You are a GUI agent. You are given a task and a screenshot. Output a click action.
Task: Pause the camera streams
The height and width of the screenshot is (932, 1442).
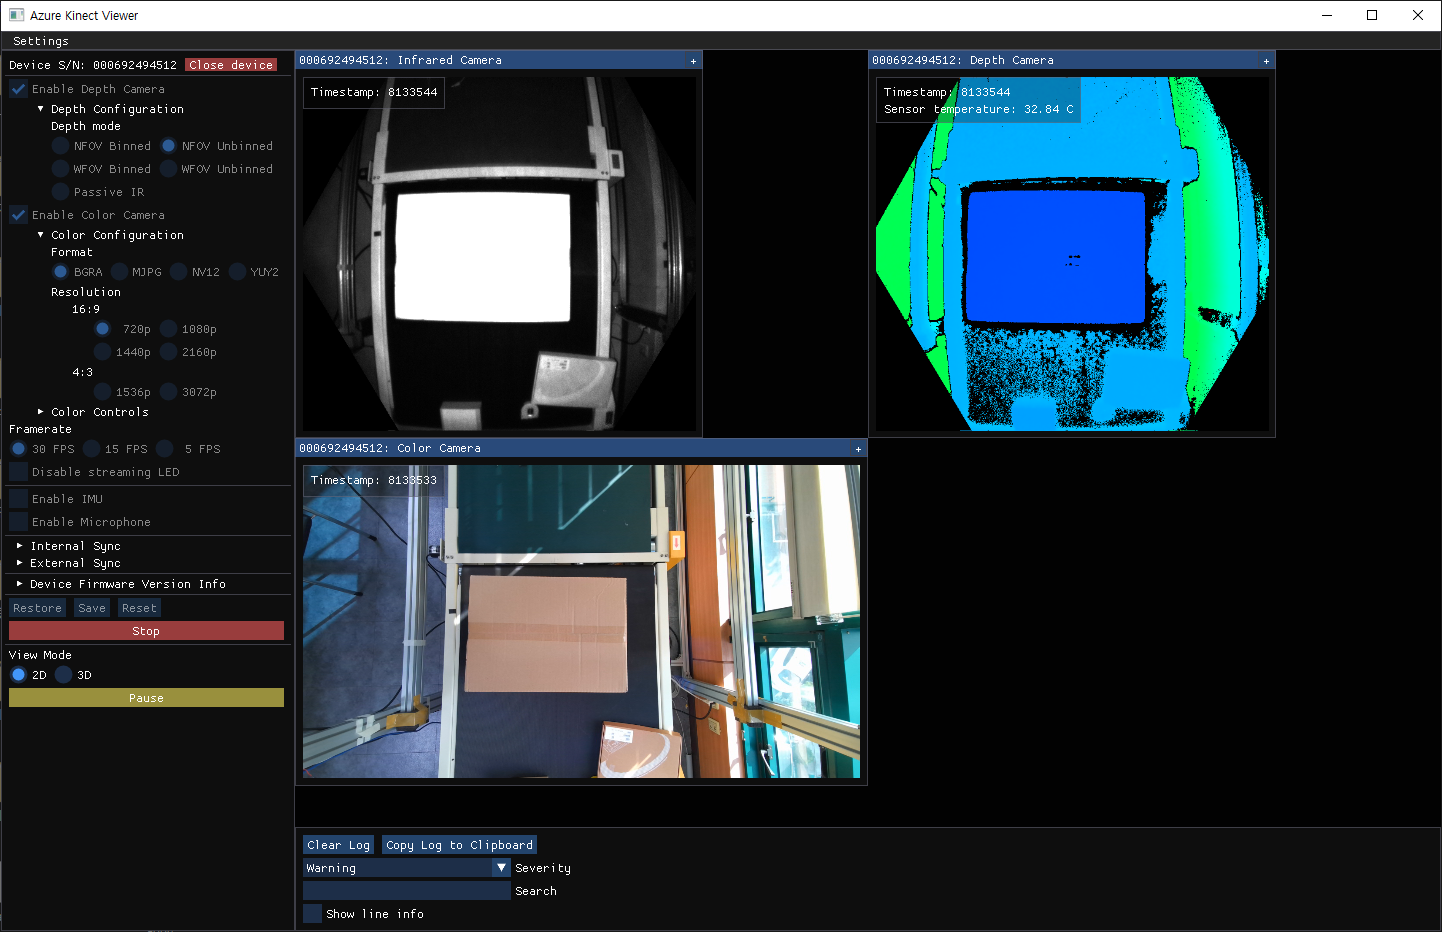point(146,698)
